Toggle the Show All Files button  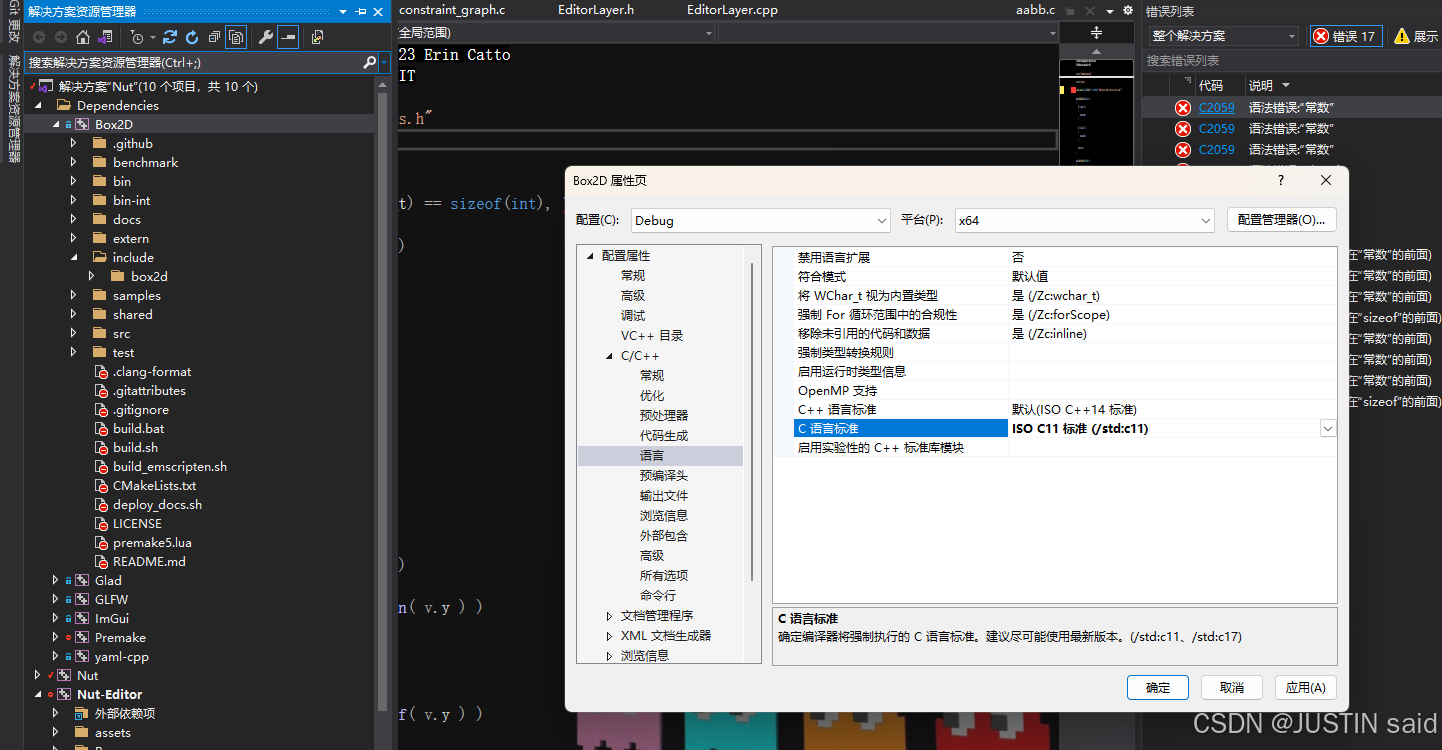click(x=236, y=37)
